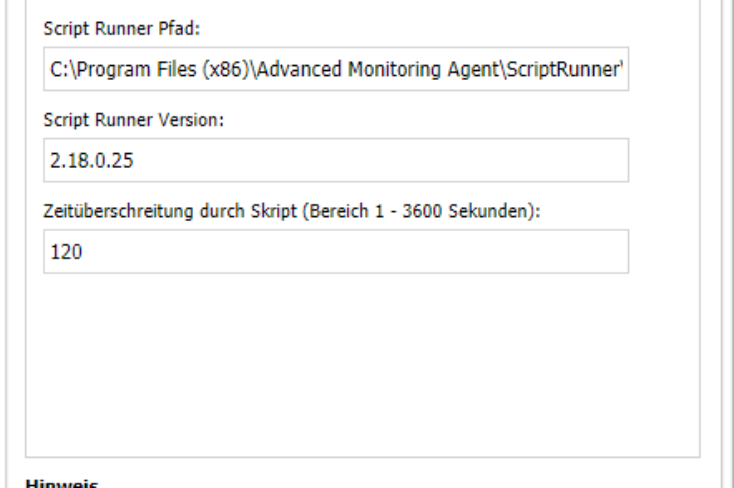
Task: Click the word 'Zeitüberschreitung' in the label
Action: point(118,211)
